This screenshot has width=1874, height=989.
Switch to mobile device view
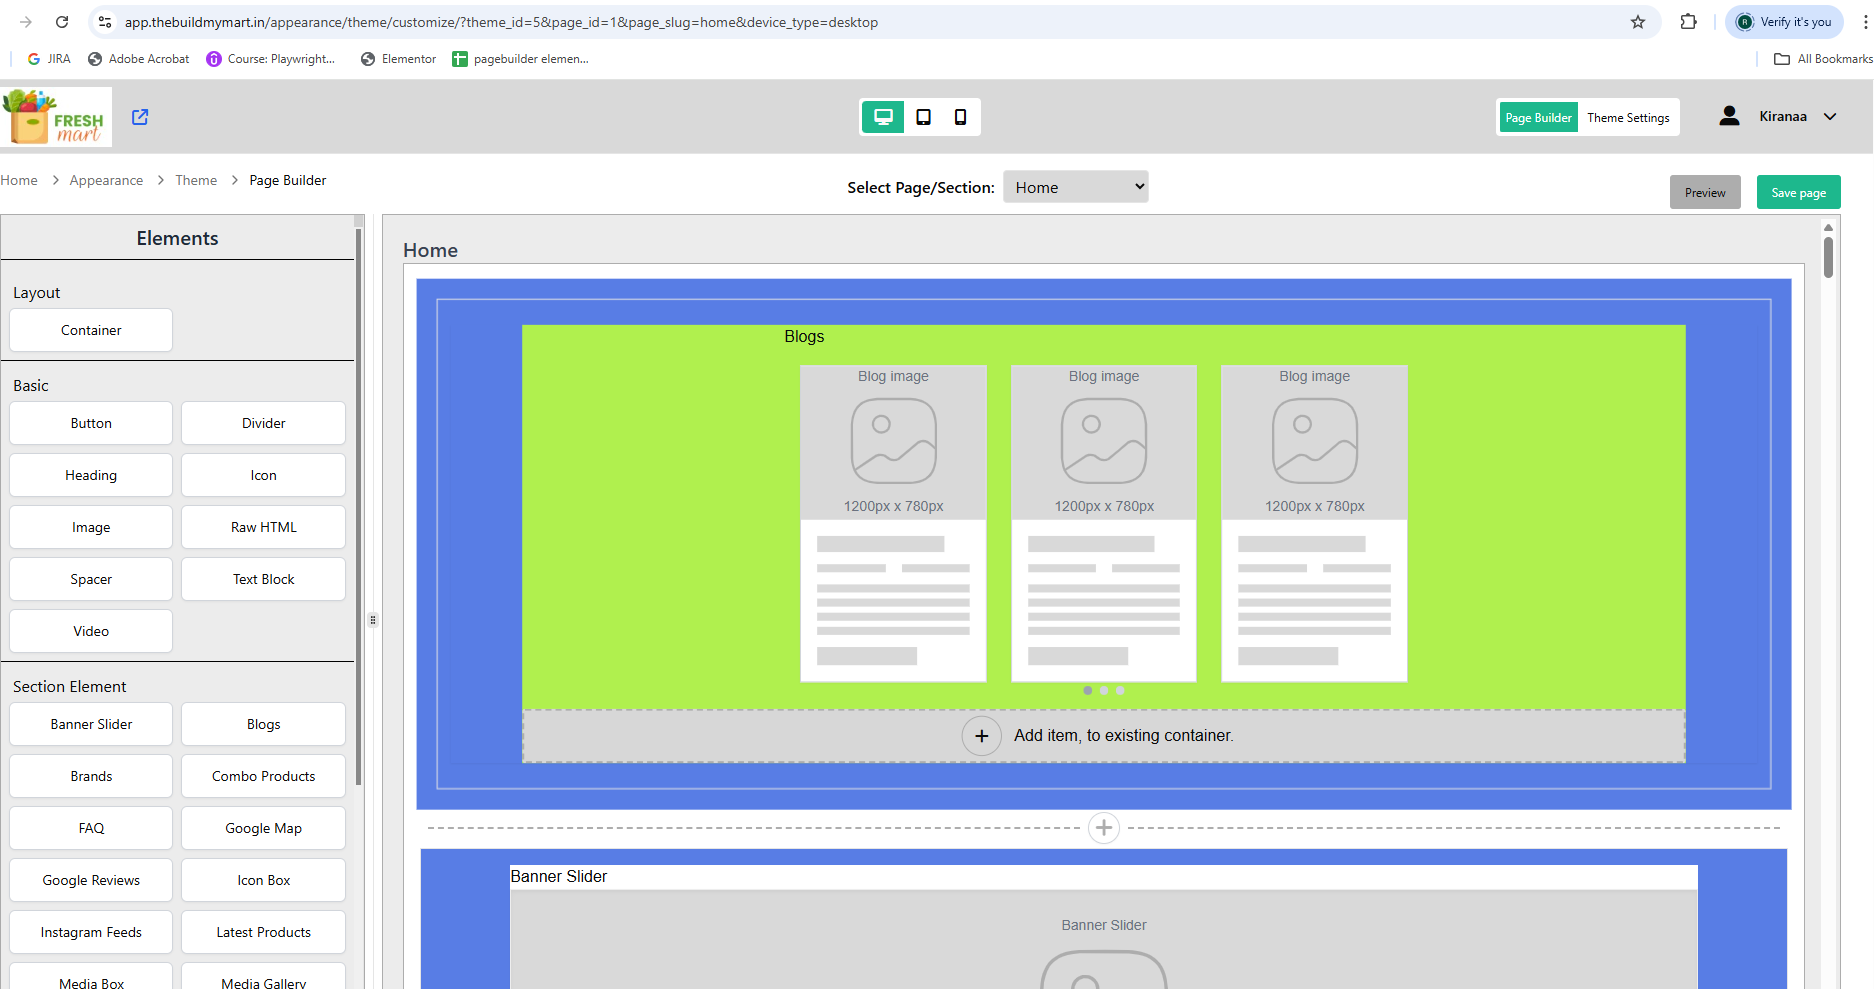pyautogui.click(x=960, y=117)
